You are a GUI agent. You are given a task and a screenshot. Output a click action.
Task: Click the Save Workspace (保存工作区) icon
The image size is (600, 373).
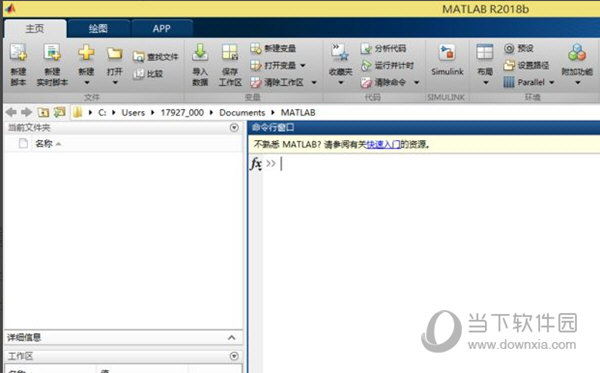point(230,53)
